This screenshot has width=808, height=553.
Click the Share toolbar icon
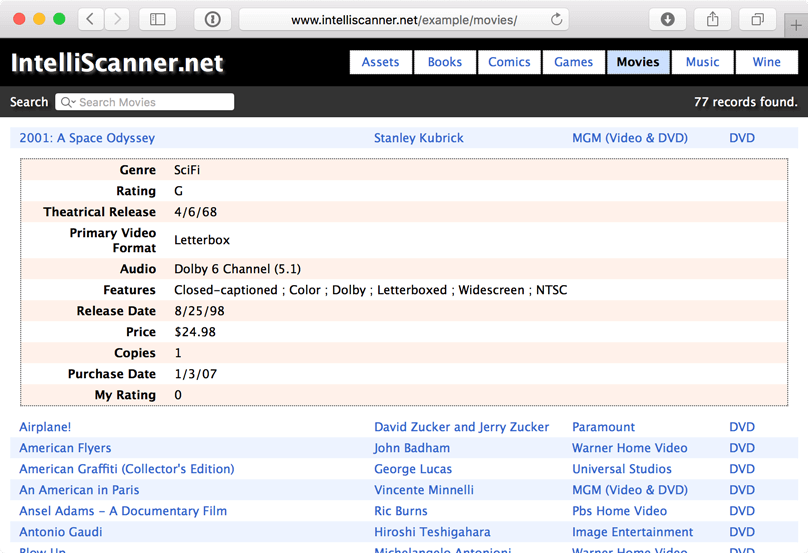(712, 20)
